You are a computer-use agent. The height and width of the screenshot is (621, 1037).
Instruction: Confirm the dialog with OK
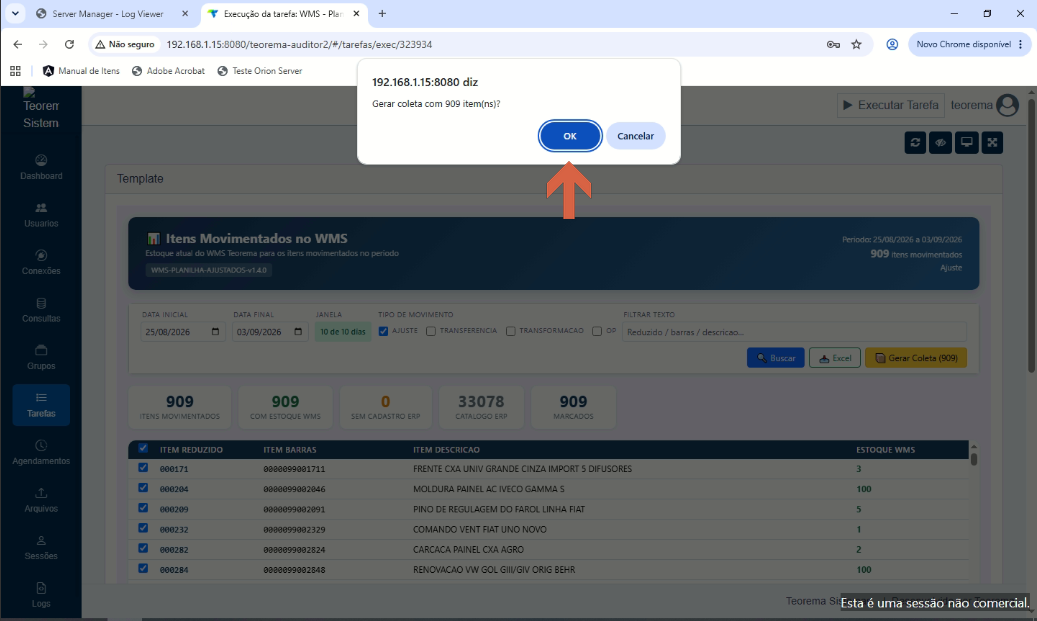point(569,136)
